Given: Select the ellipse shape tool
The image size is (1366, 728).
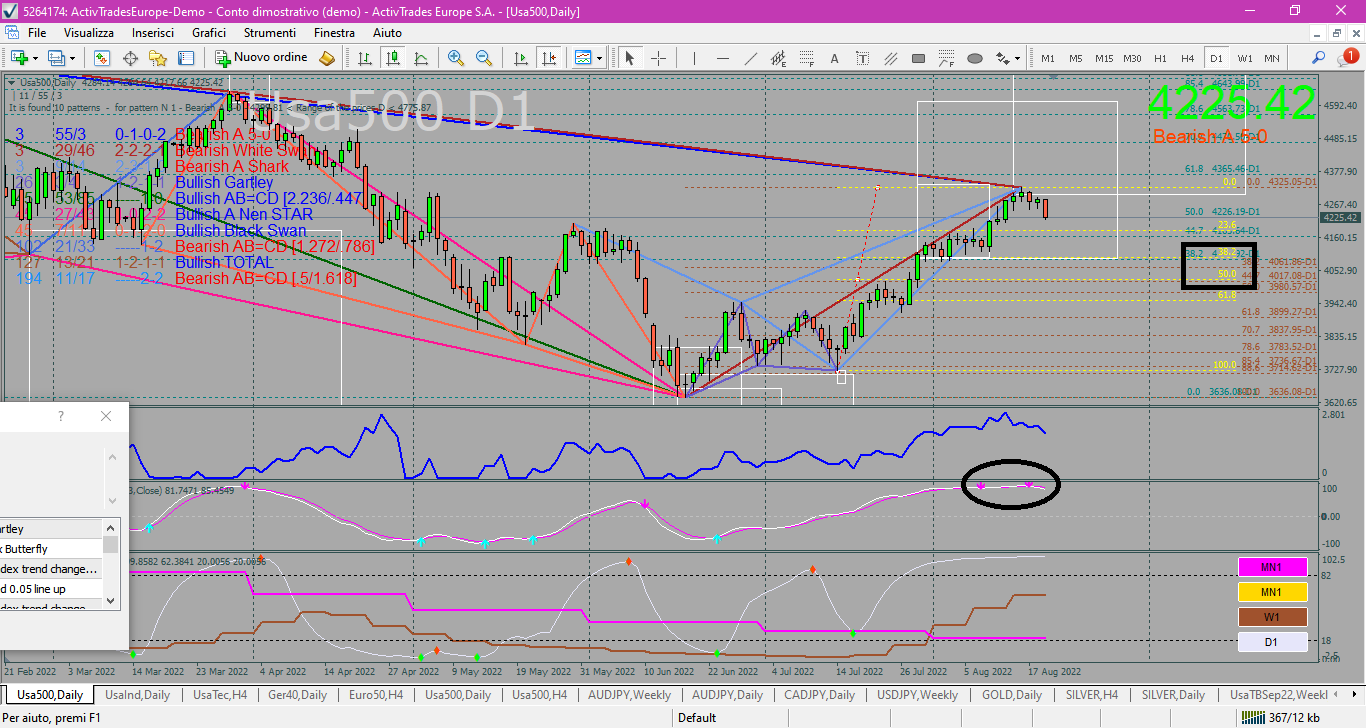Looking at the screenshot, I should click(x=975, y=58).
